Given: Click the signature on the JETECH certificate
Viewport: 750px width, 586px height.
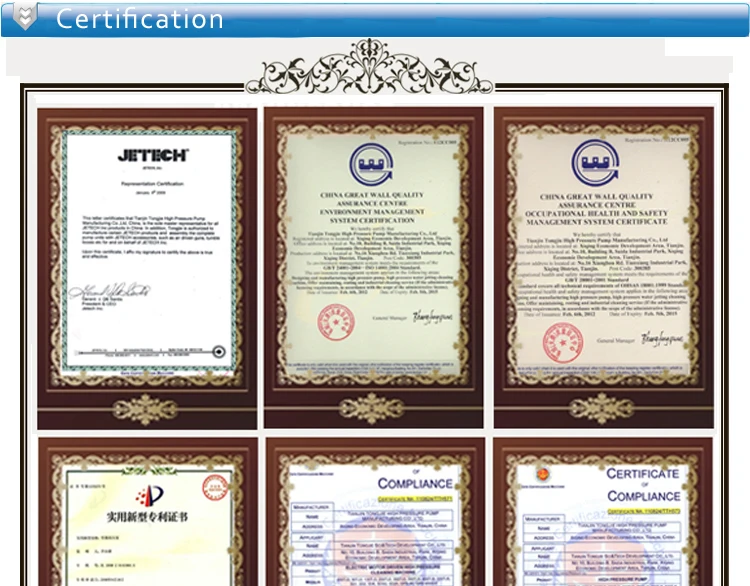Looking at the screenshot, I should [x=109, y=290].
